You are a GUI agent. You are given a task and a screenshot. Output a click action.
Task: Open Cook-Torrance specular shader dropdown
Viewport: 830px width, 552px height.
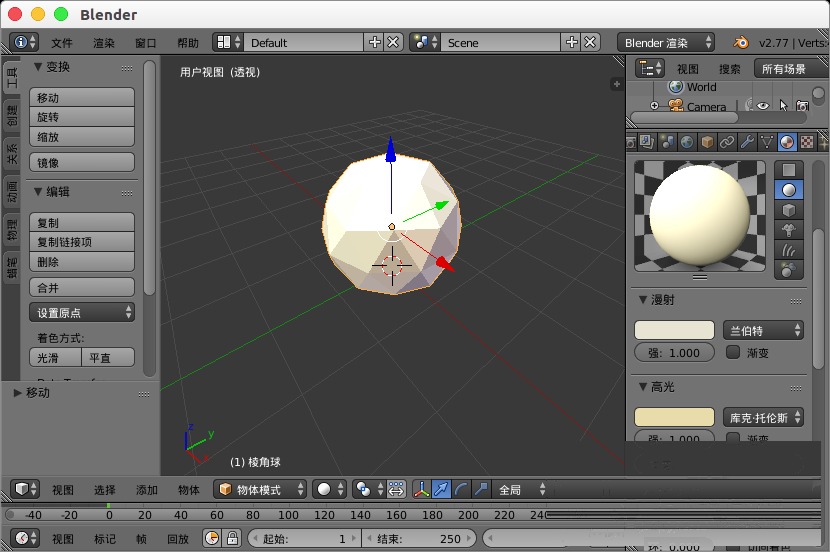[x=763, y=418]
